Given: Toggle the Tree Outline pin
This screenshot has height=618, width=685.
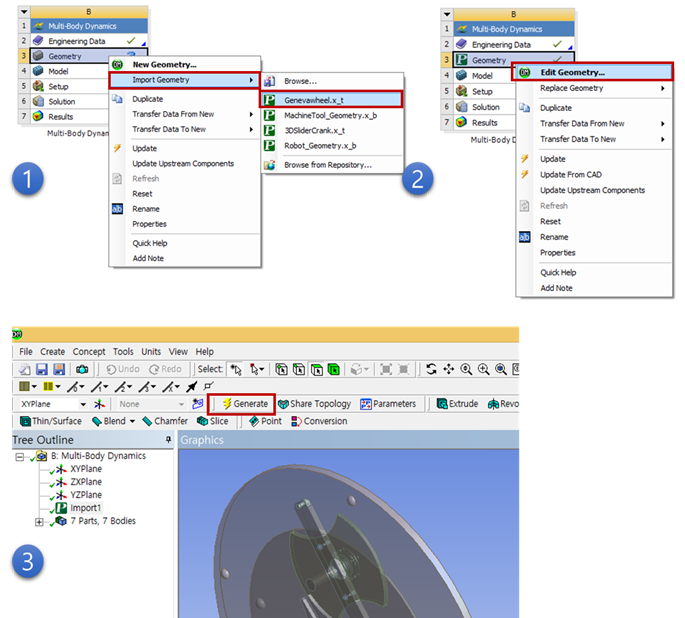Looking at the screenshot, I should (x=168, y=440).
